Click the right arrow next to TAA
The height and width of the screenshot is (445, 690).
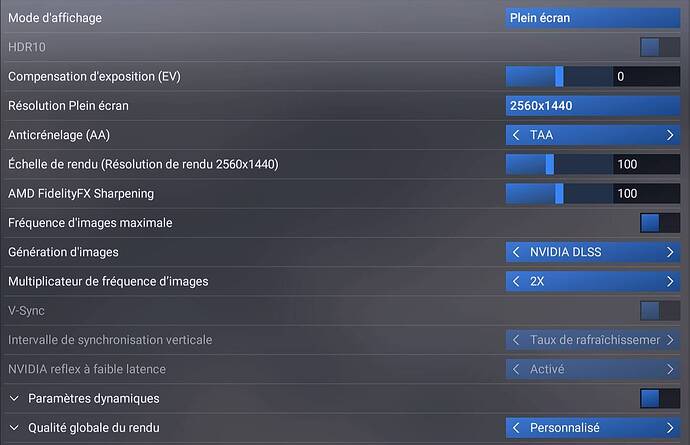(670, 135)
